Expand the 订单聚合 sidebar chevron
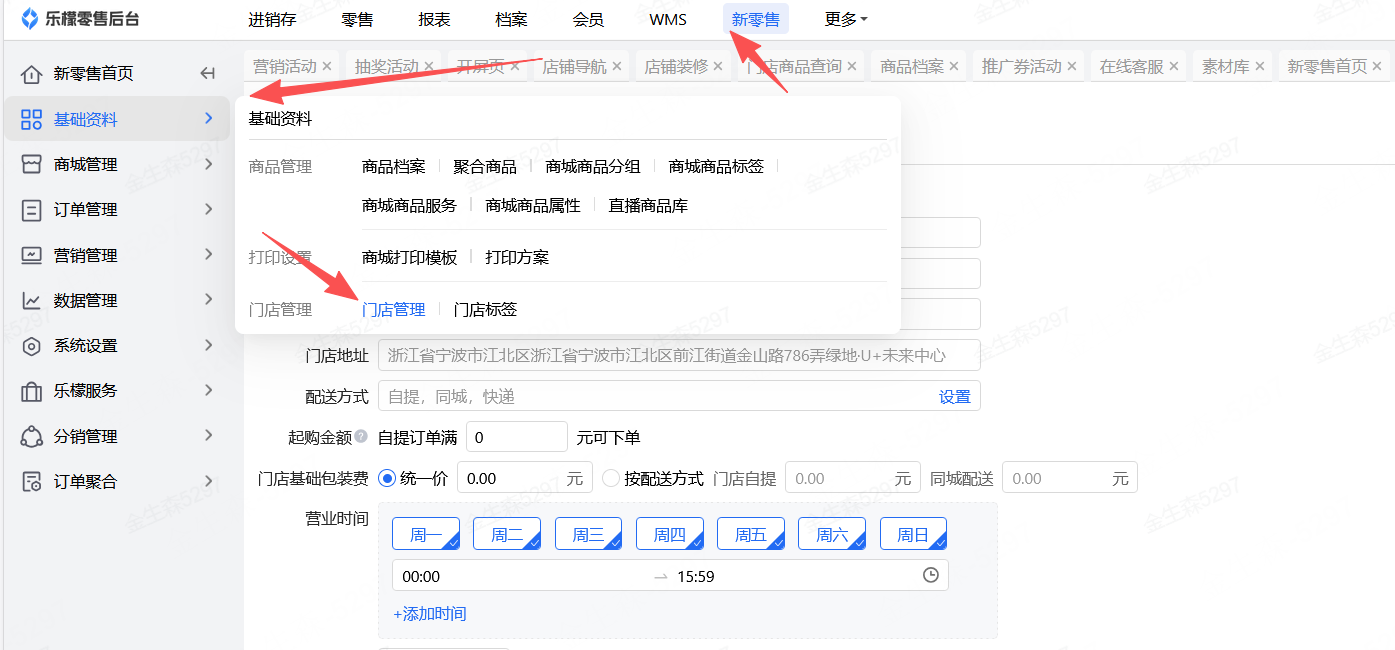This screenshot has height=650, width=1395. 208,481
